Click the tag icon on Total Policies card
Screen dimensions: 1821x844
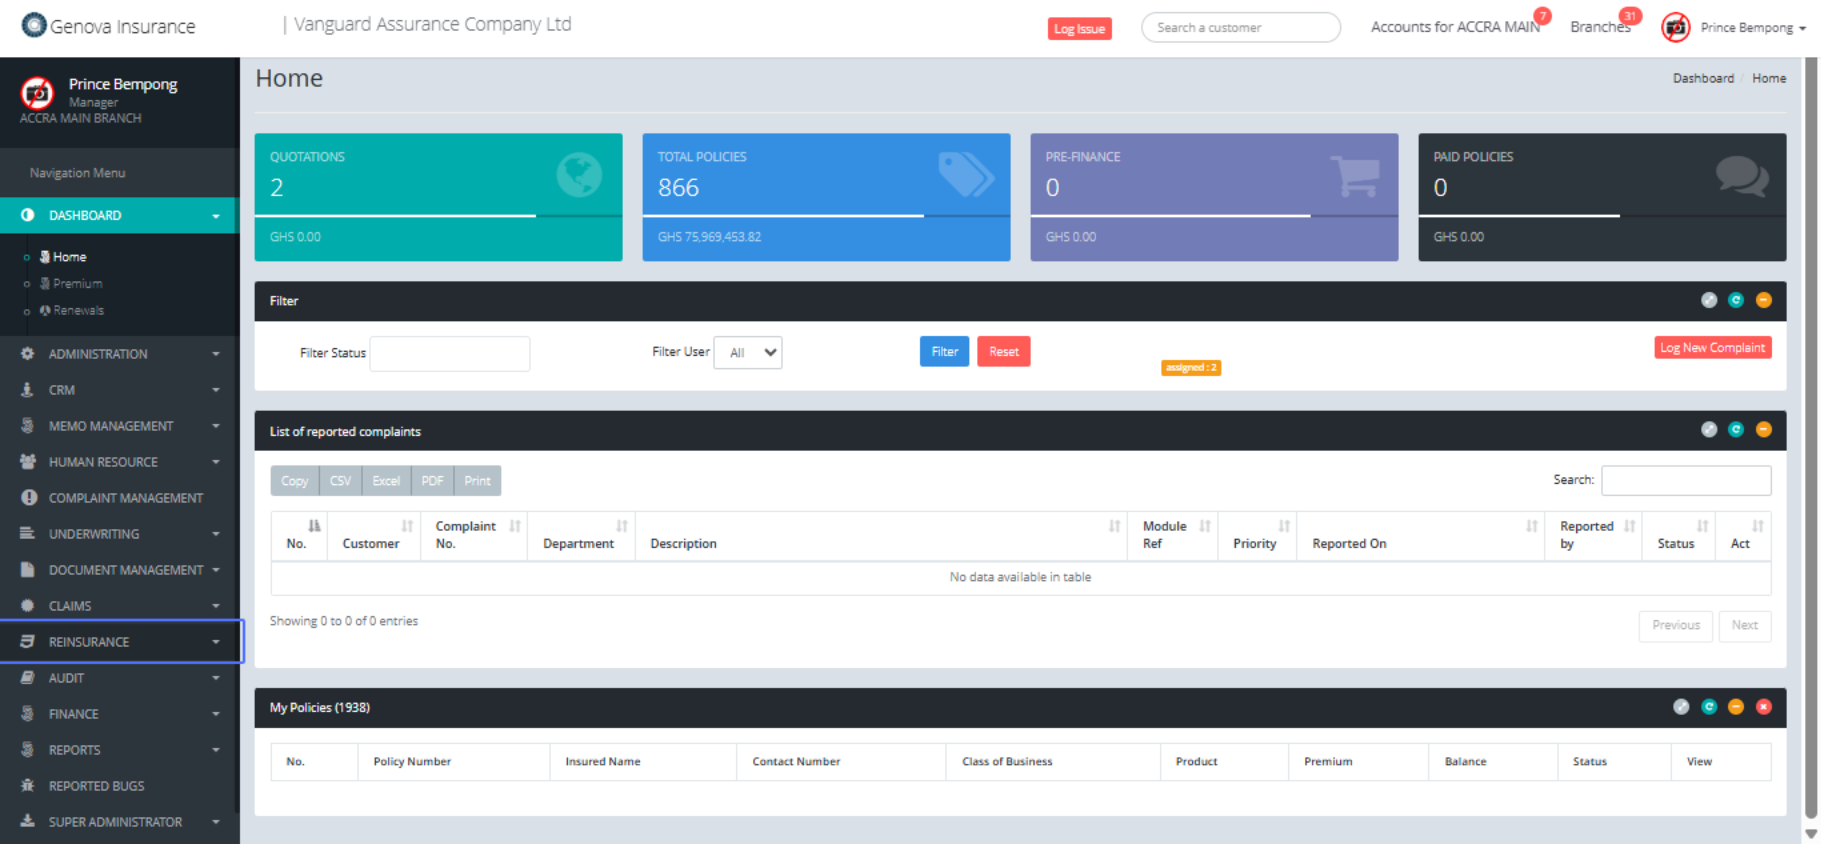[x=965, y=175]
